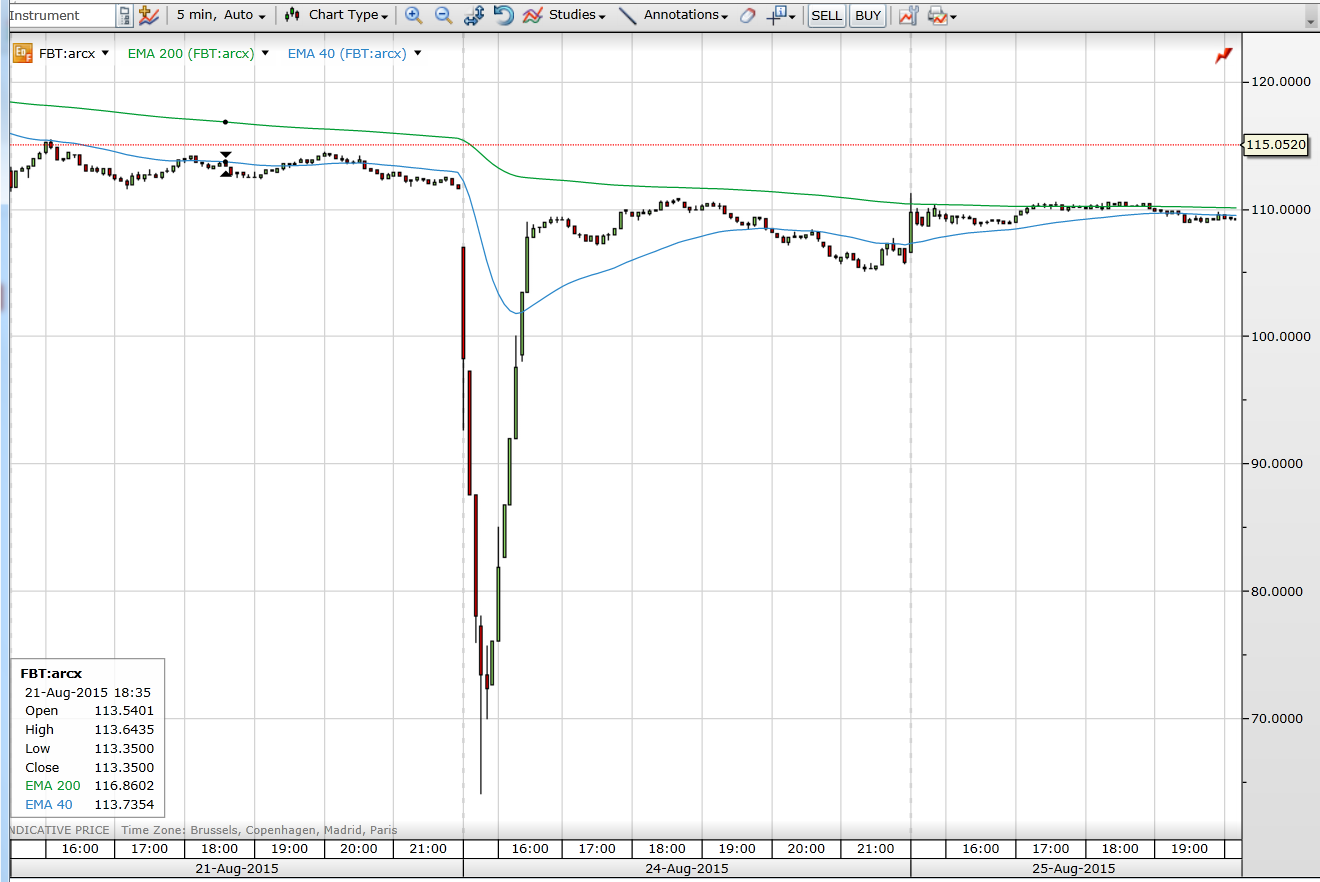Click the print chart icon

[x=937, y=15]
